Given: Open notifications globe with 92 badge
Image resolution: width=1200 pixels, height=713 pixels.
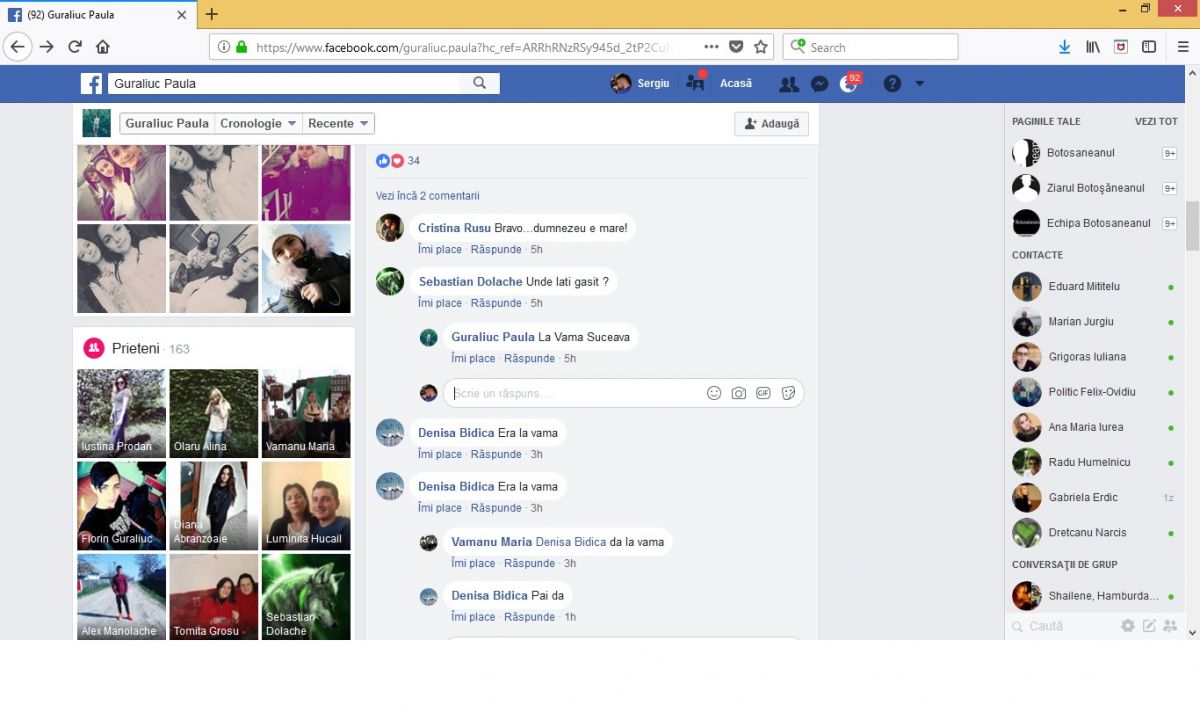Looking at the screenshot, I should [x=848, y=84].
